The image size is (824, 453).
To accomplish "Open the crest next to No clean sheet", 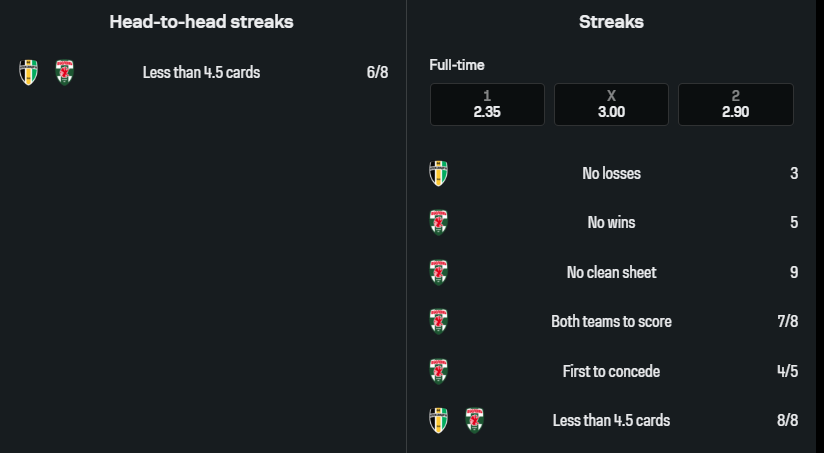I will point(438,272).
